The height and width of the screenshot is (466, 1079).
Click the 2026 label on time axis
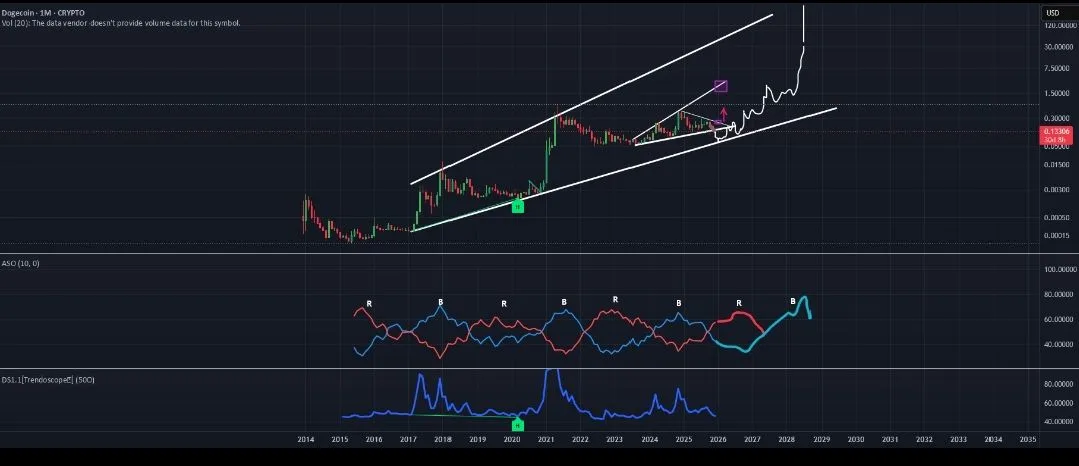718,439
